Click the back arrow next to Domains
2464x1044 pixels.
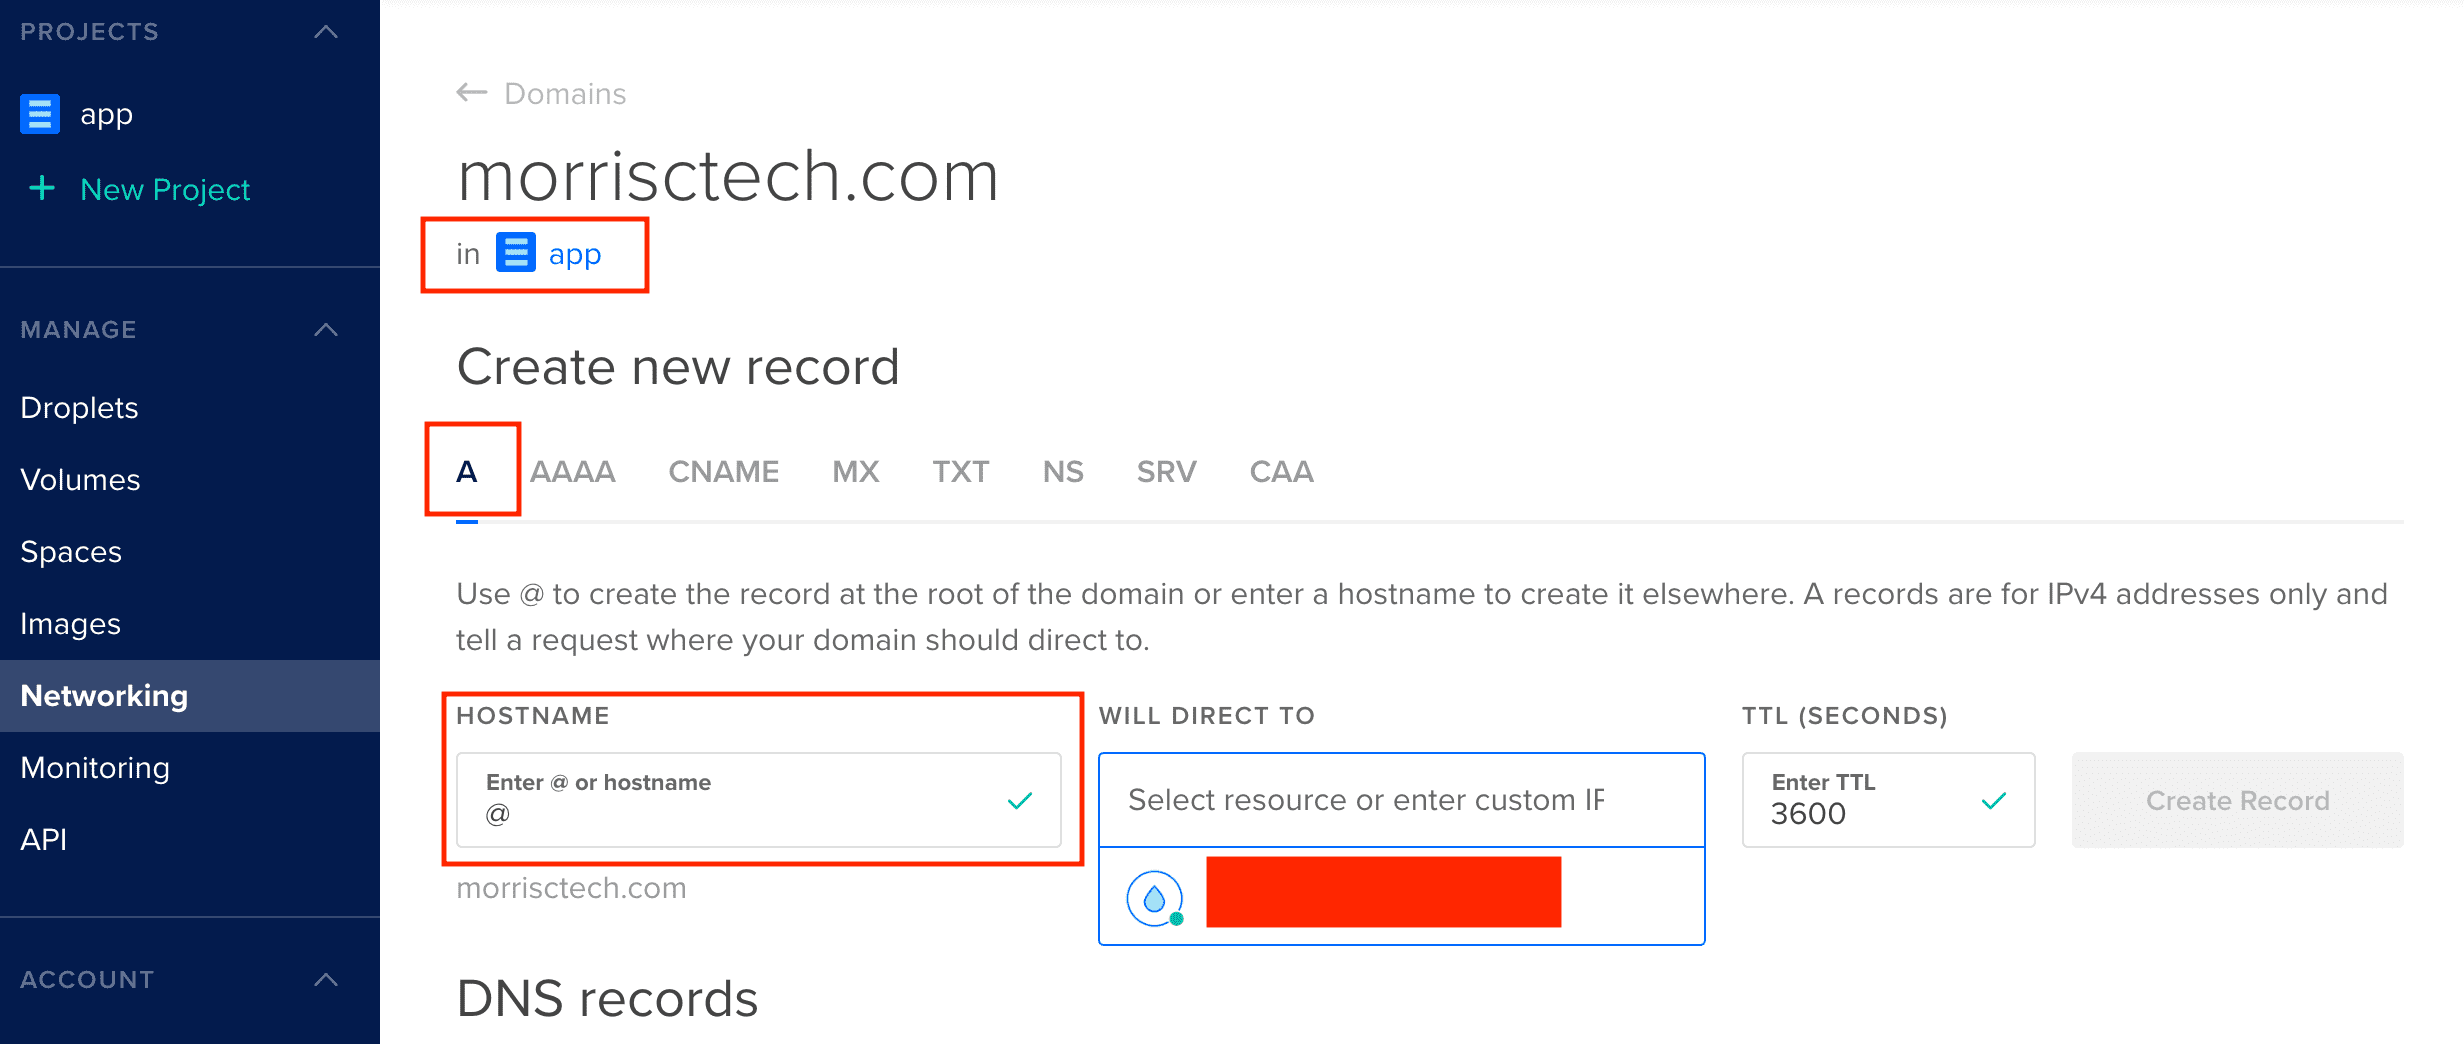click(472, 93)
